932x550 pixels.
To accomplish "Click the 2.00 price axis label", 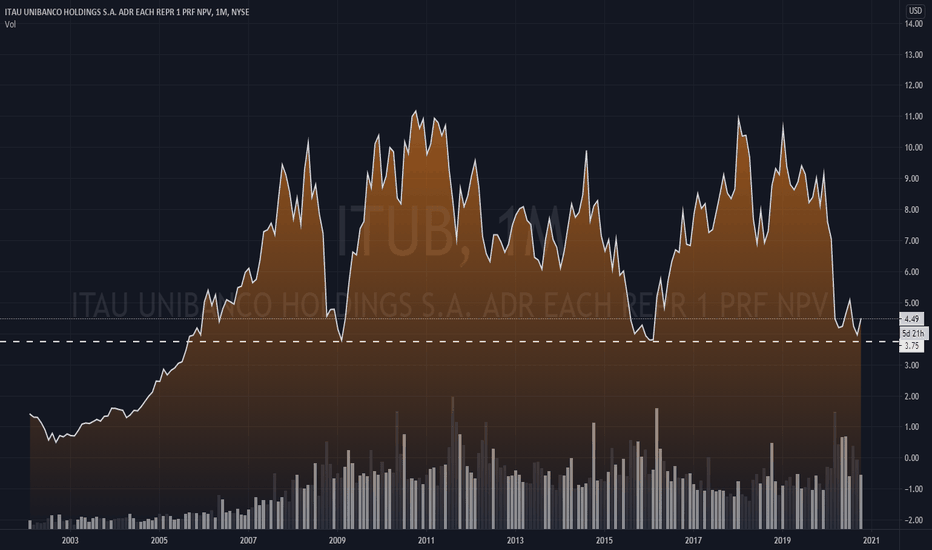I will (914, 397).
